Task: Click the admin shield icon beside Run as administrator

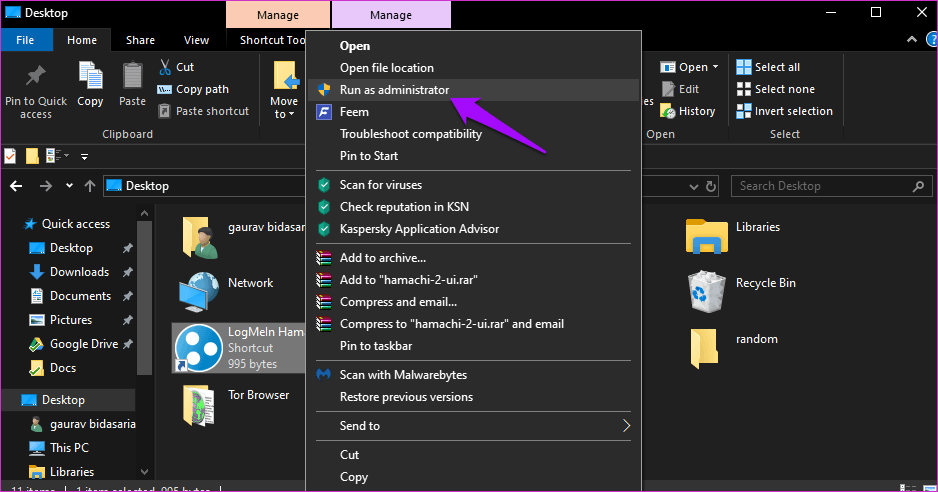Action: (x=324, y=90)
